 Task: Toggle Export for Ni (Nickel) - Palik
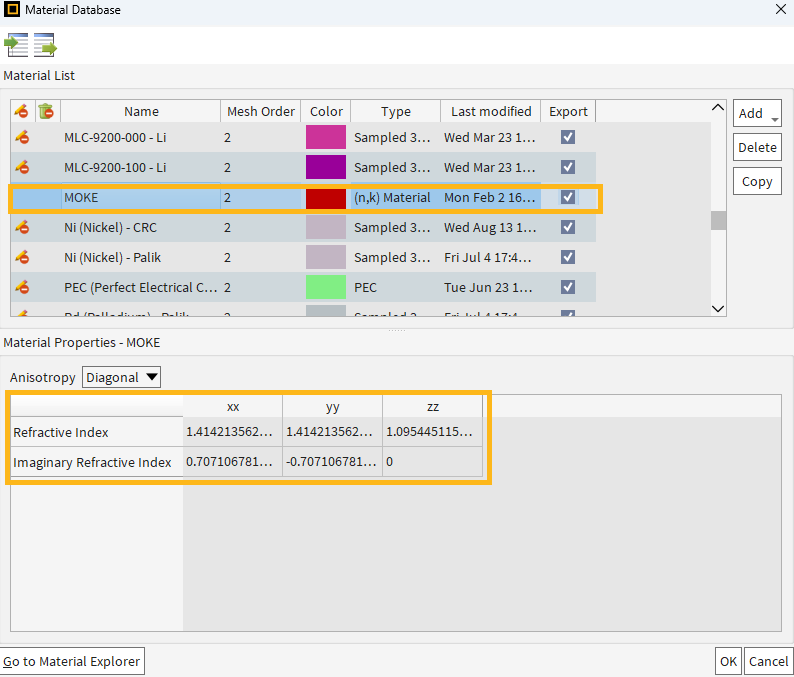(x=568, y=257)
